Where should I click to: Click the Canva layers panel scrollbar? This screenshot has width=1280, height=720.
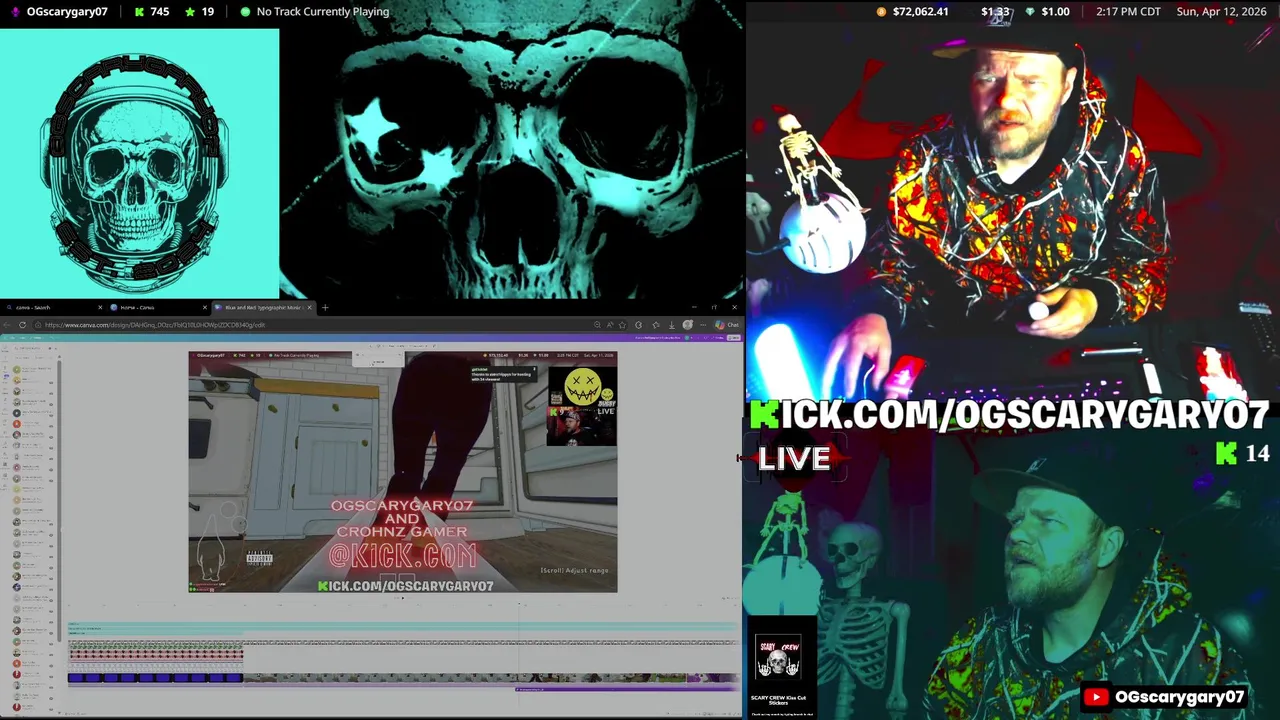(59, 500)
